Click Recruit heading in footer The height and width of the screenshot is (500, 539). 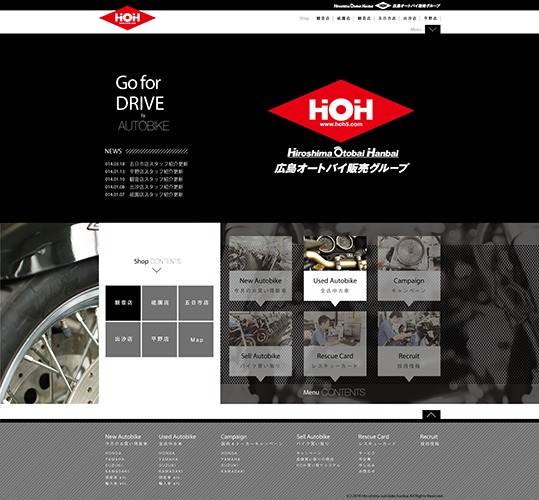(x=429, y=437)
